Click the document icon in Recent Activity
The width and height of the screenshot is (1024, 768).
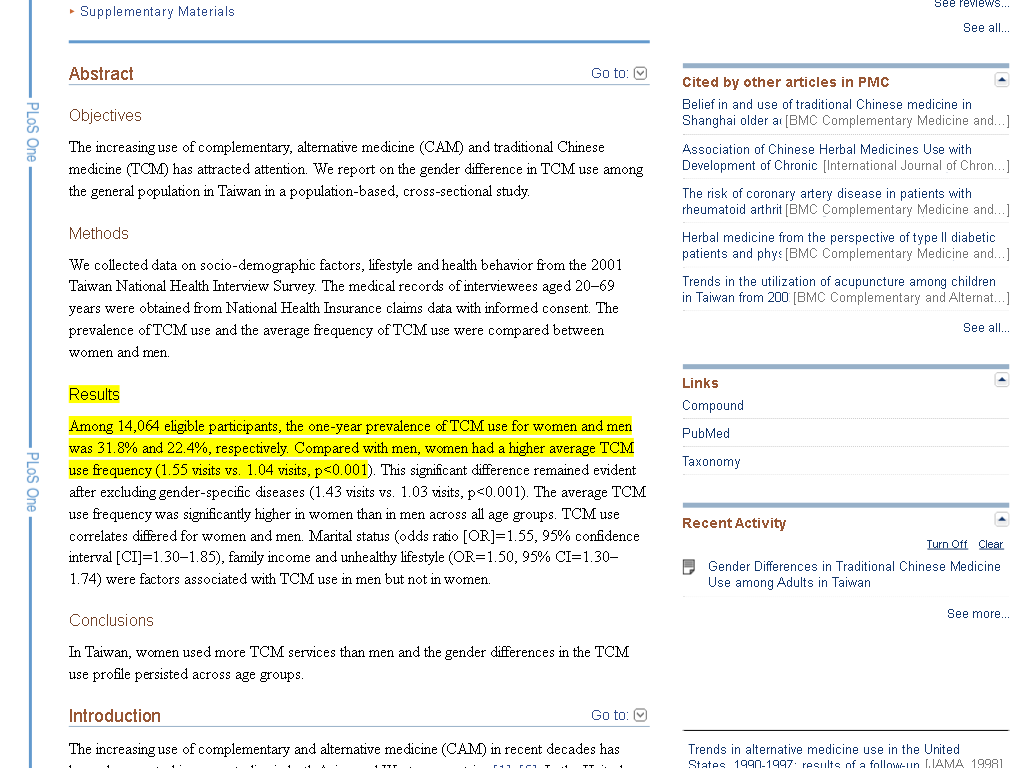click(689, 567)
